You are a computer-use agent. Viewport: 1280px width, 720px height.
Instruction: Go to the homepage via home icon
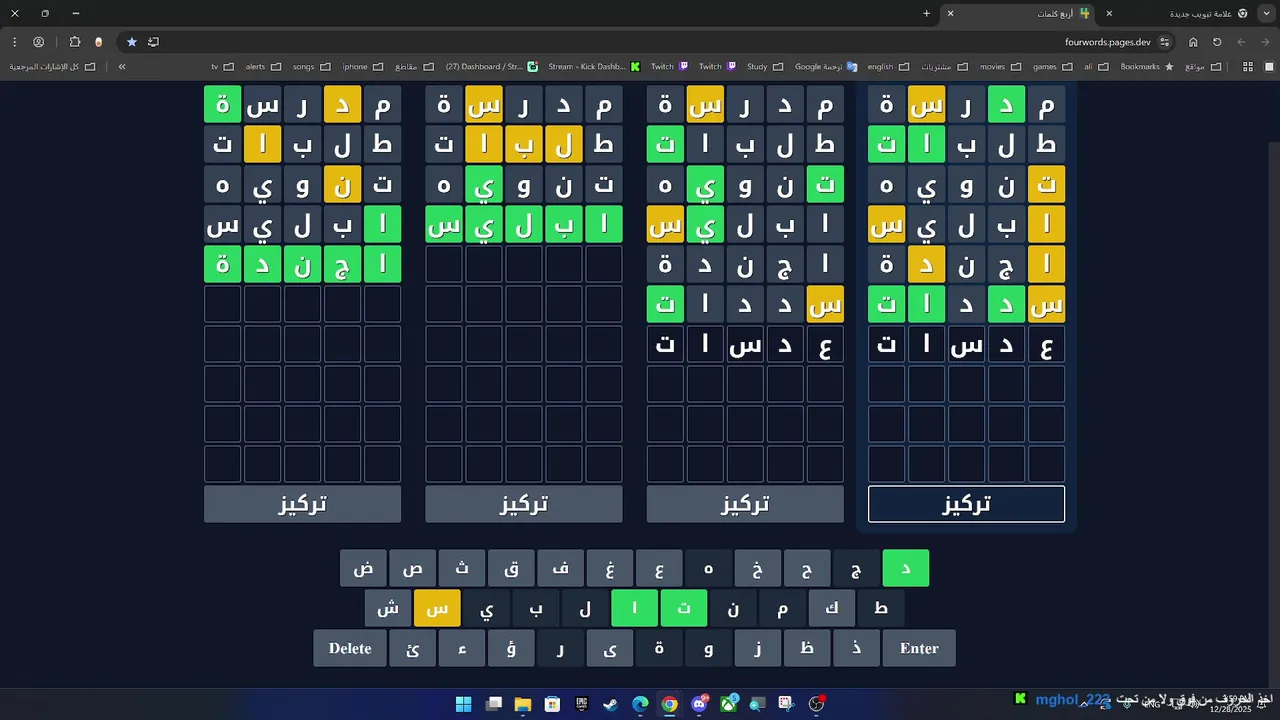click(1193, 42)
